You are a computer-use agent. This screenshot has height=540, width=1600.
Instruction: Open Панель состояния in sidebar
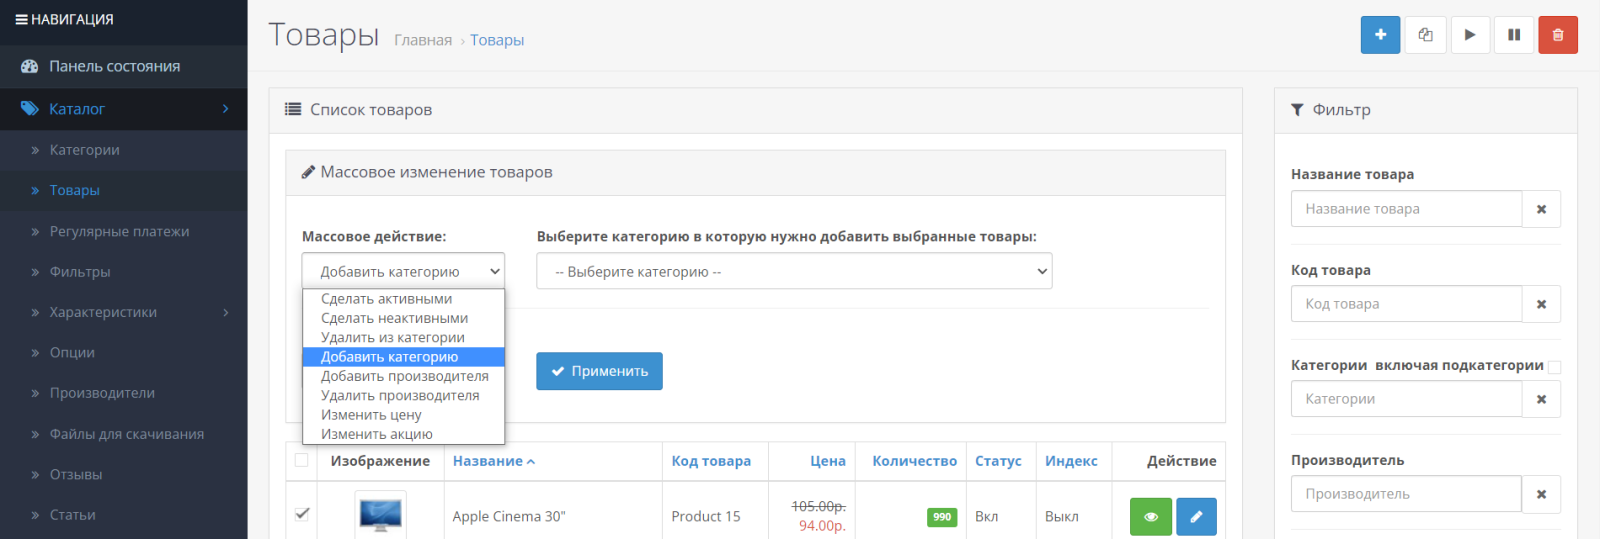pos(124,66)
